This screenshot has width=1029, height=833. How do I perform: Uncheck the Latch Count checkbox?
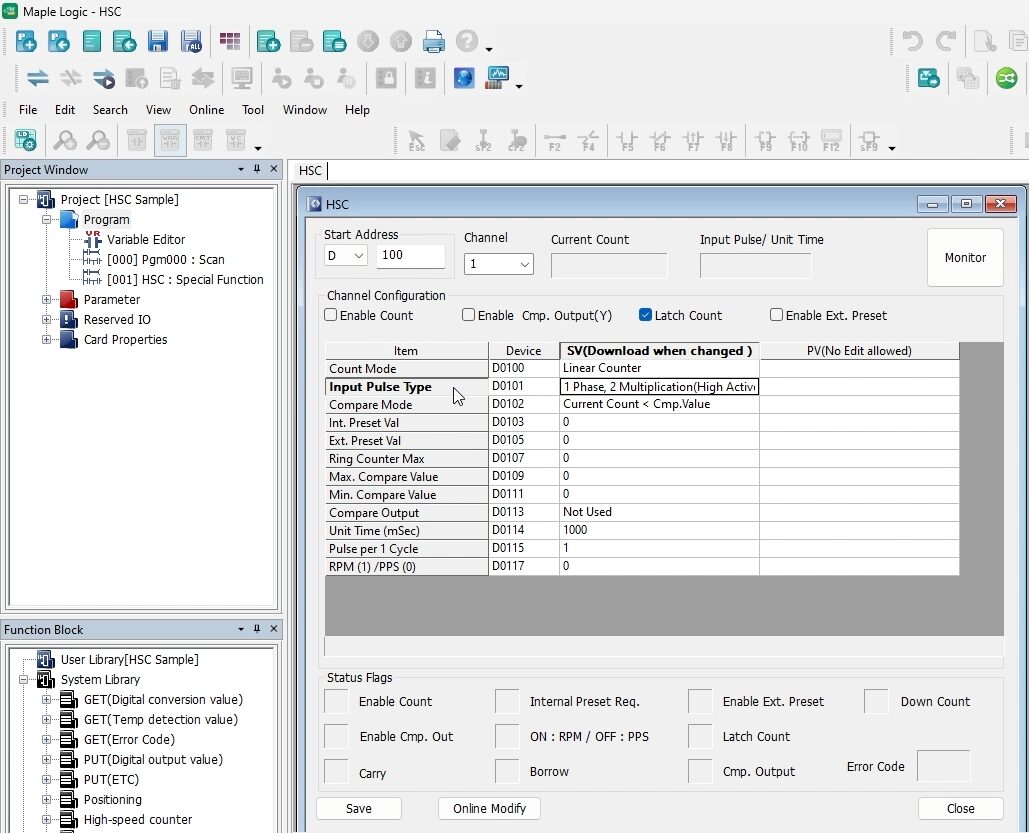pyautogui.click(x=645, y=315)
